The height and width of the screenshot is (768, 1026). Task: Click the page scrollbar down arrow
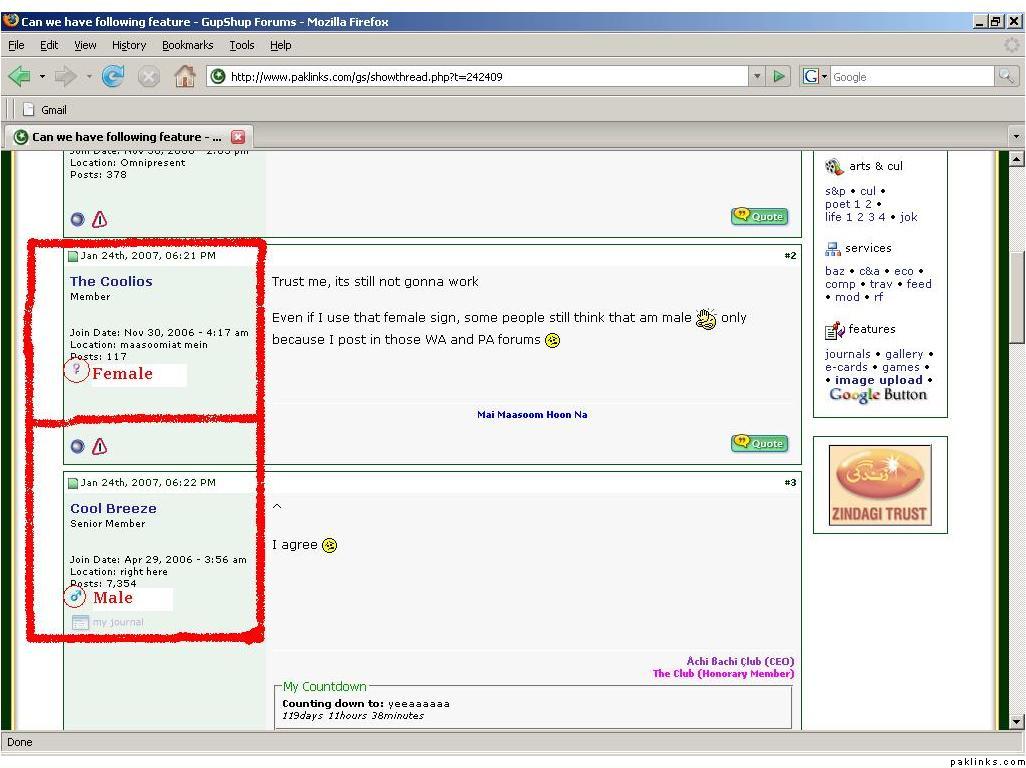[1017, 721]
